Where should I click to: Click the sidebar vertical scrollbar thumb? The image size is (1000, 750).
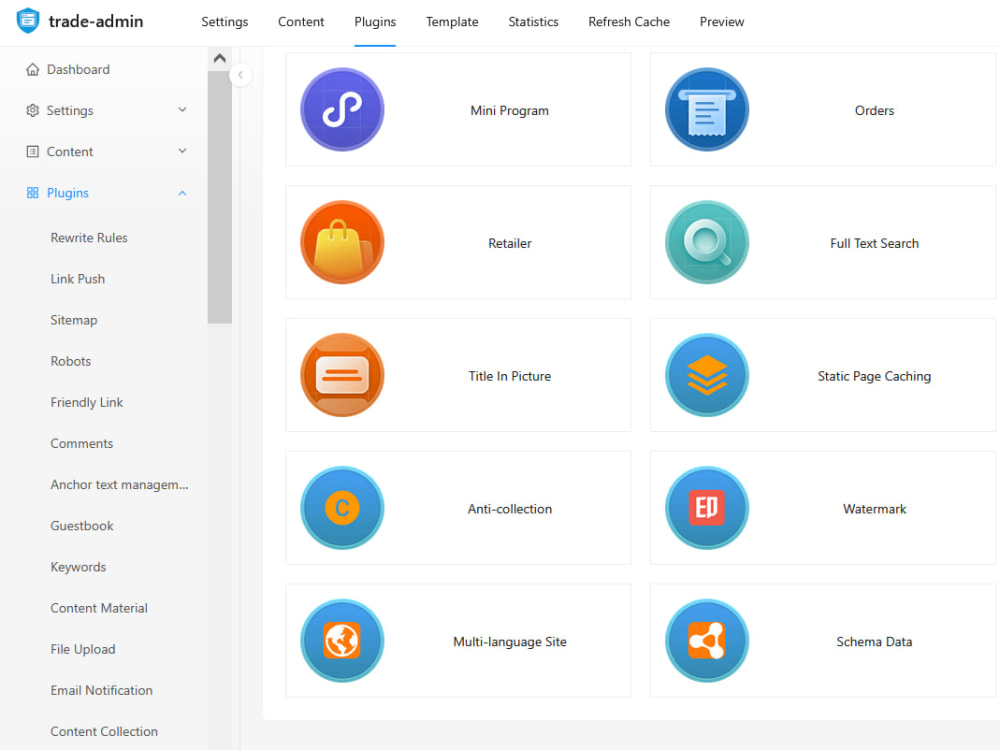[219, 197]
